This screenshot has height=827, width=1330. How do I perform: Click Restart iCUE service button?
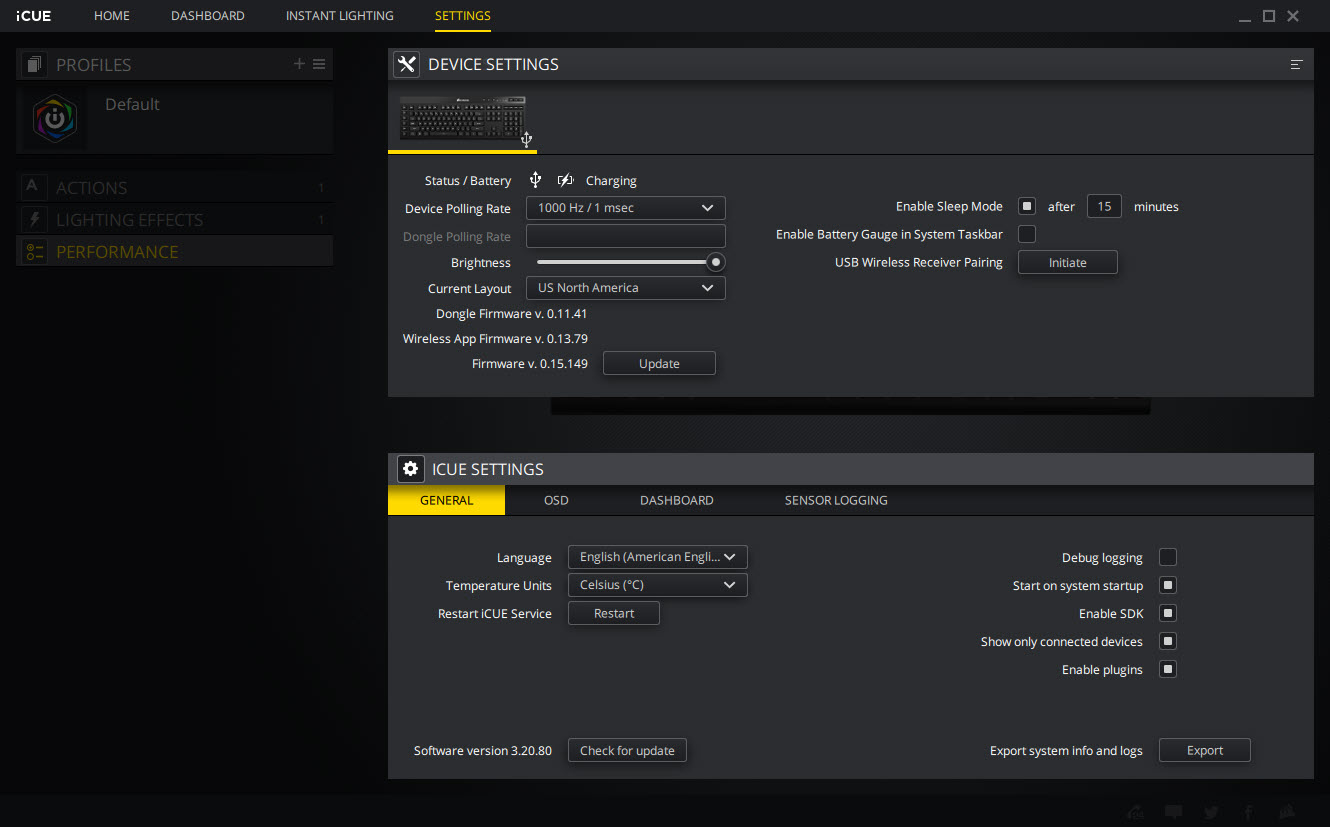coord(614,613)
